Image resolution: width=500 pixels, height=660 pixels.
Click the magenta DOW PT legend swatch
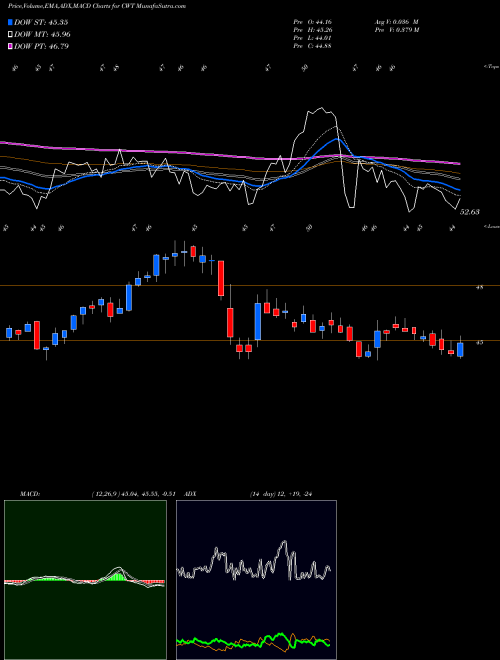pyautogui.click(x=10, y=46)
